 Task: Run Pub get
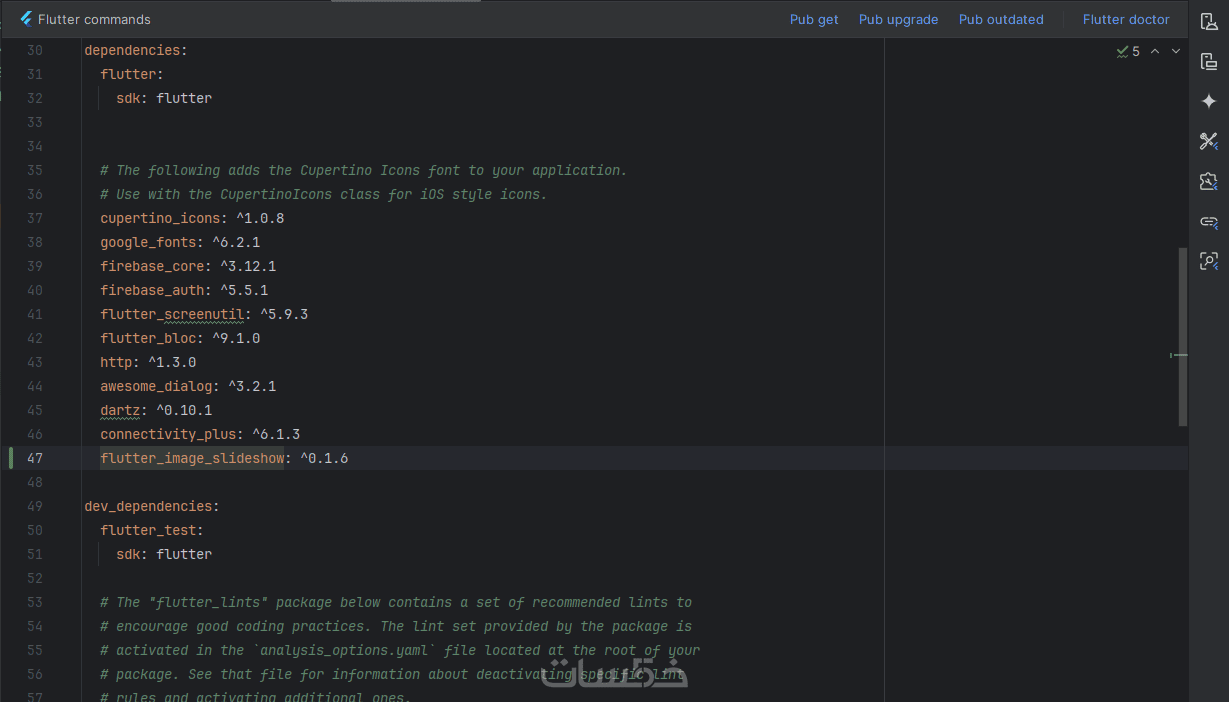(814, 19)
